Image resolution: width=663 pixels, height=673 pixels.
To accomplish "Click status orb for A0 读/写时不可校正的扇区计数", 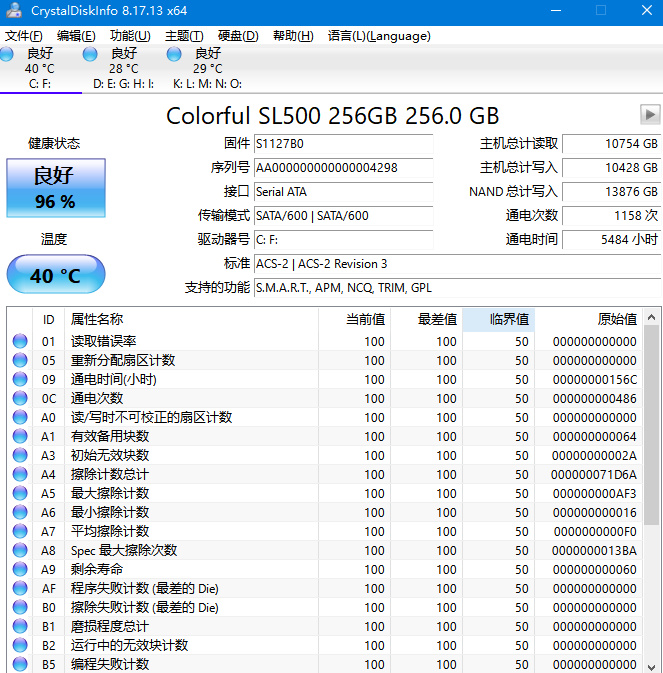I will click(x=20, y=417).
